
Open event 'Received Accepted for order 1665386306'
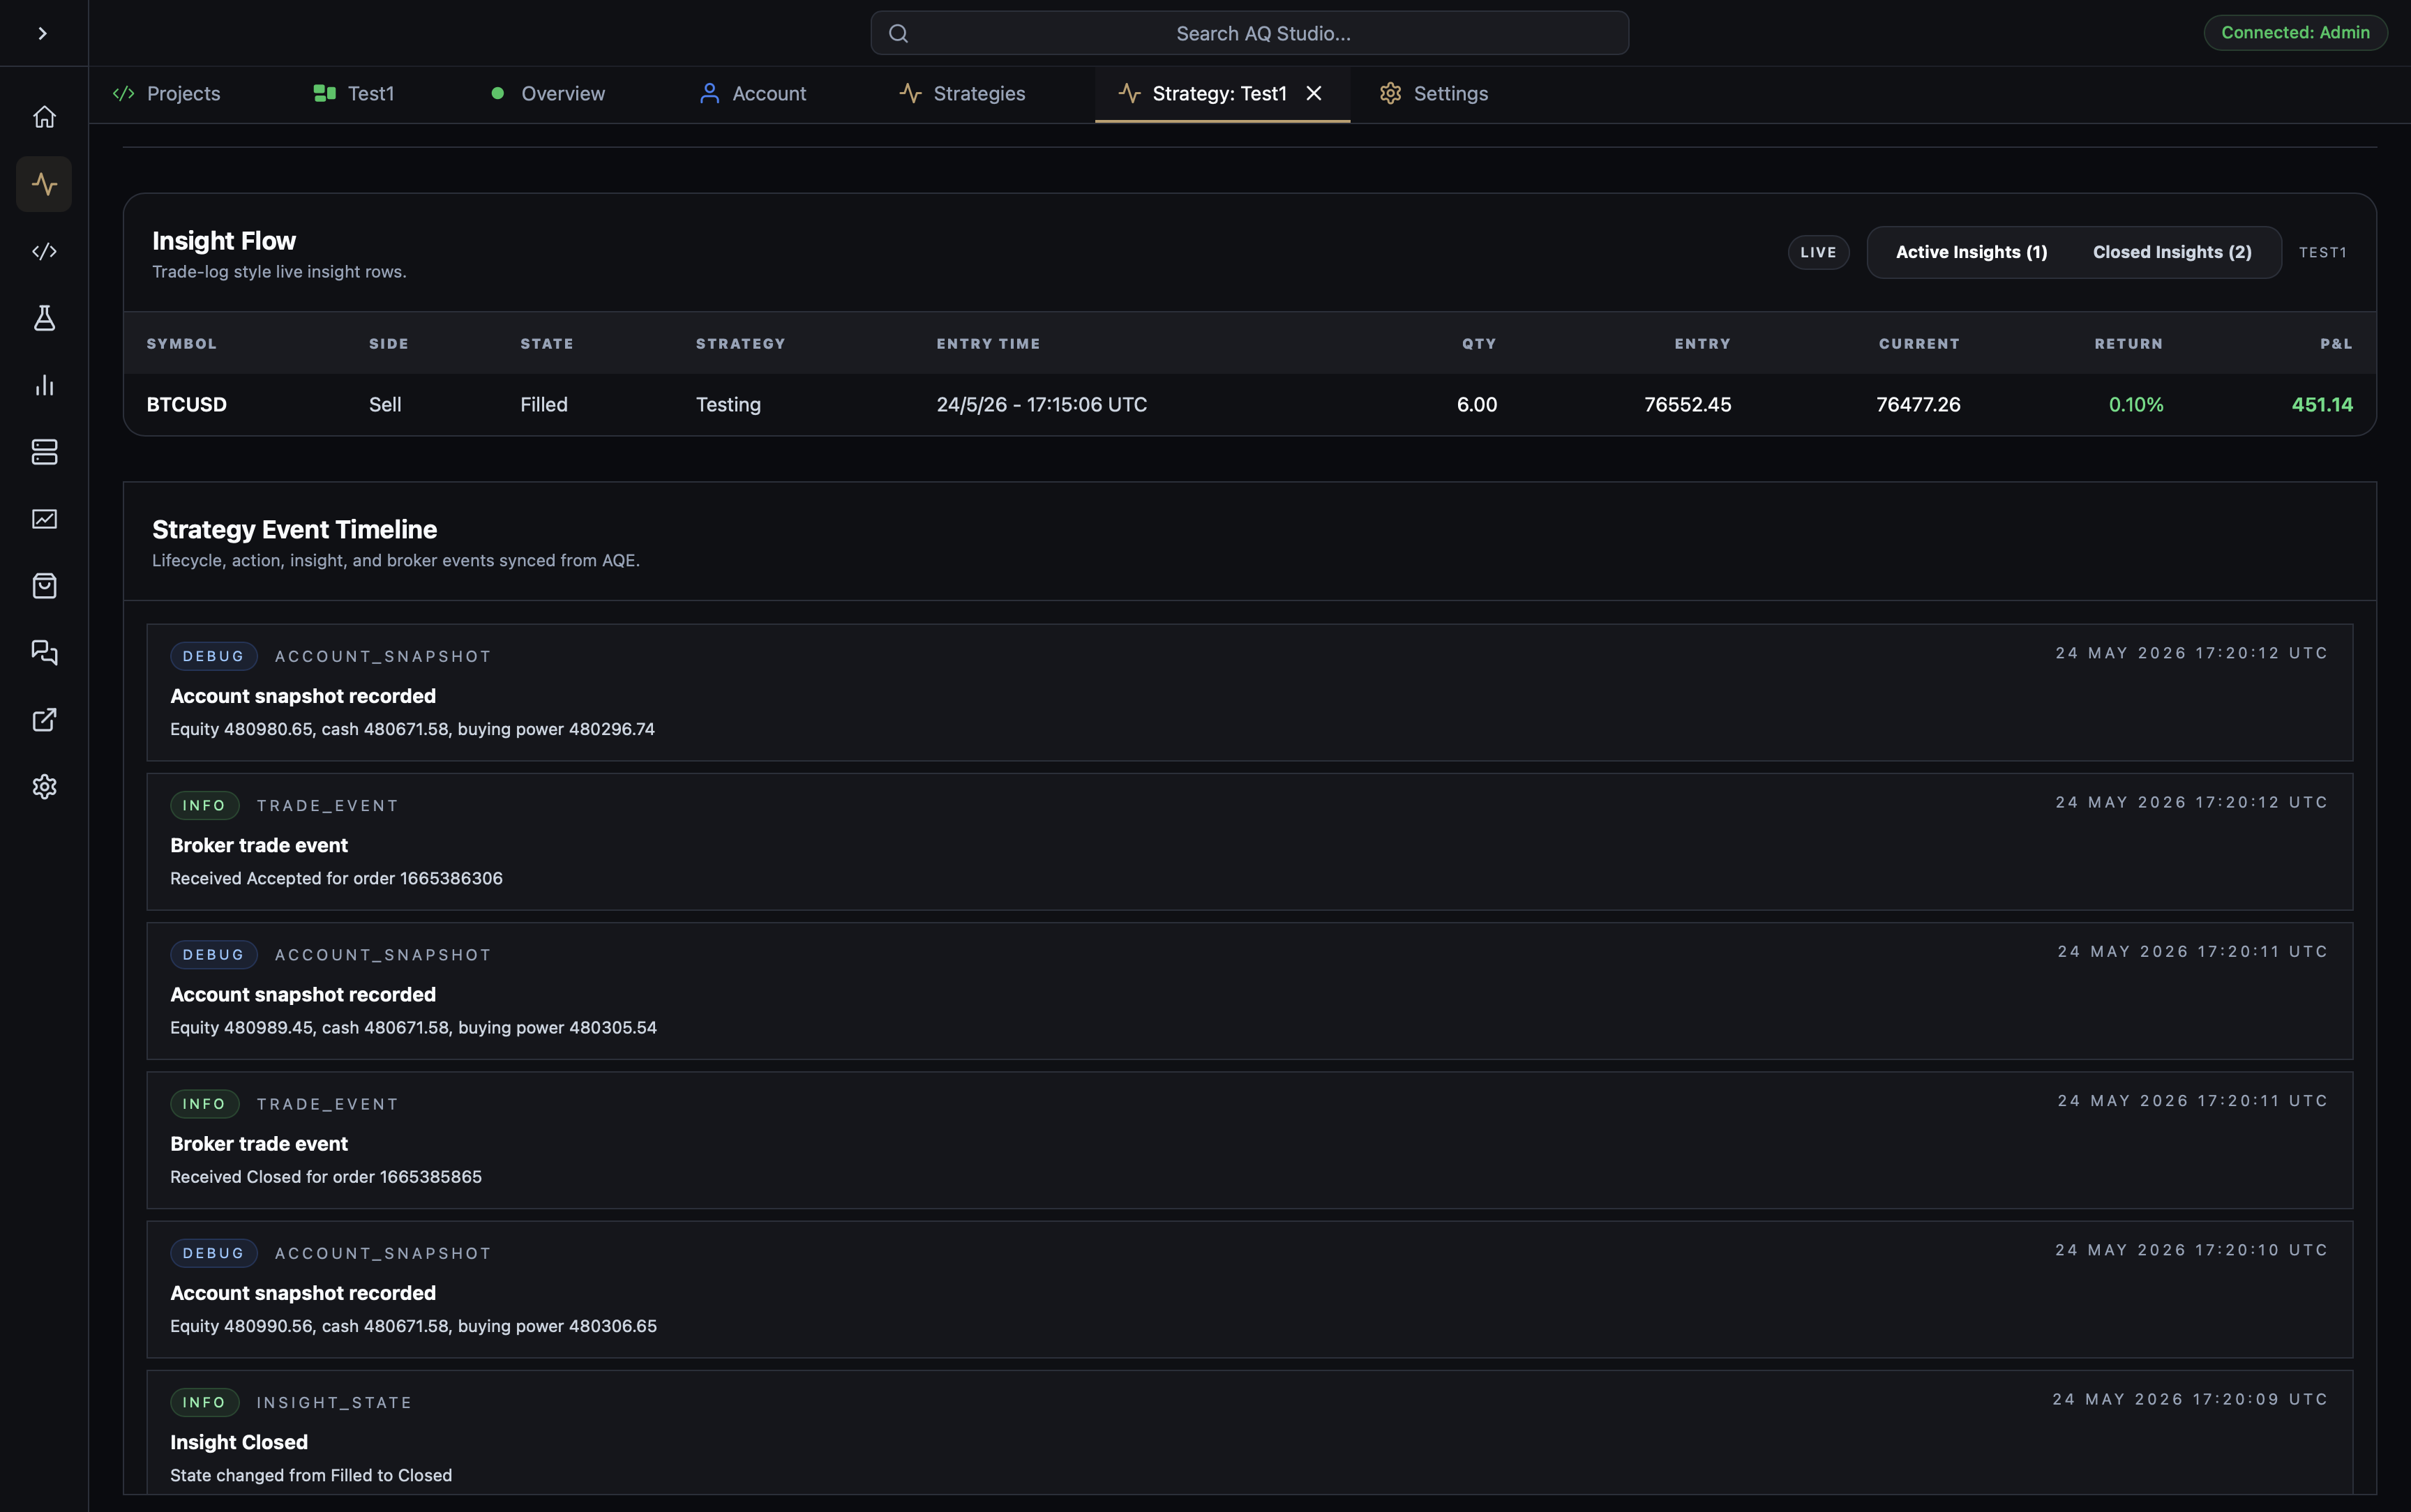pos(1249,842)
